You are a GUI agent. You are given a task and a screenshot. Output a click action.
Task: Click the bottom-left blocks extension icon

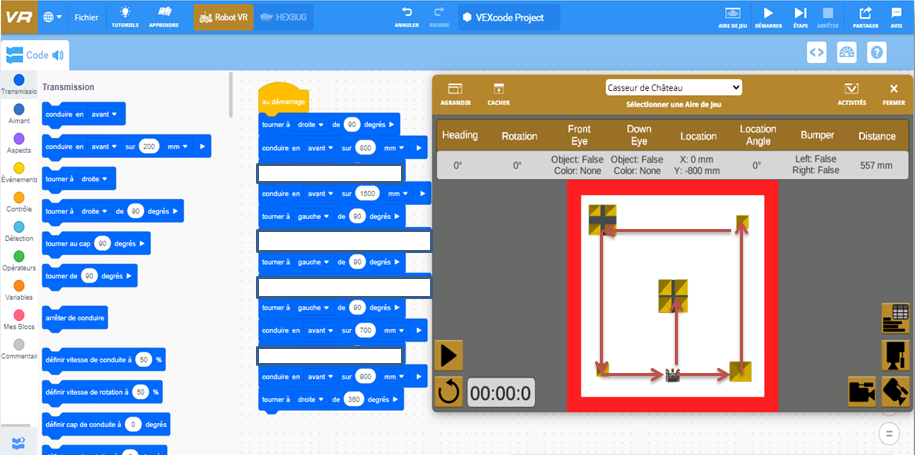[x=19, y=442]
